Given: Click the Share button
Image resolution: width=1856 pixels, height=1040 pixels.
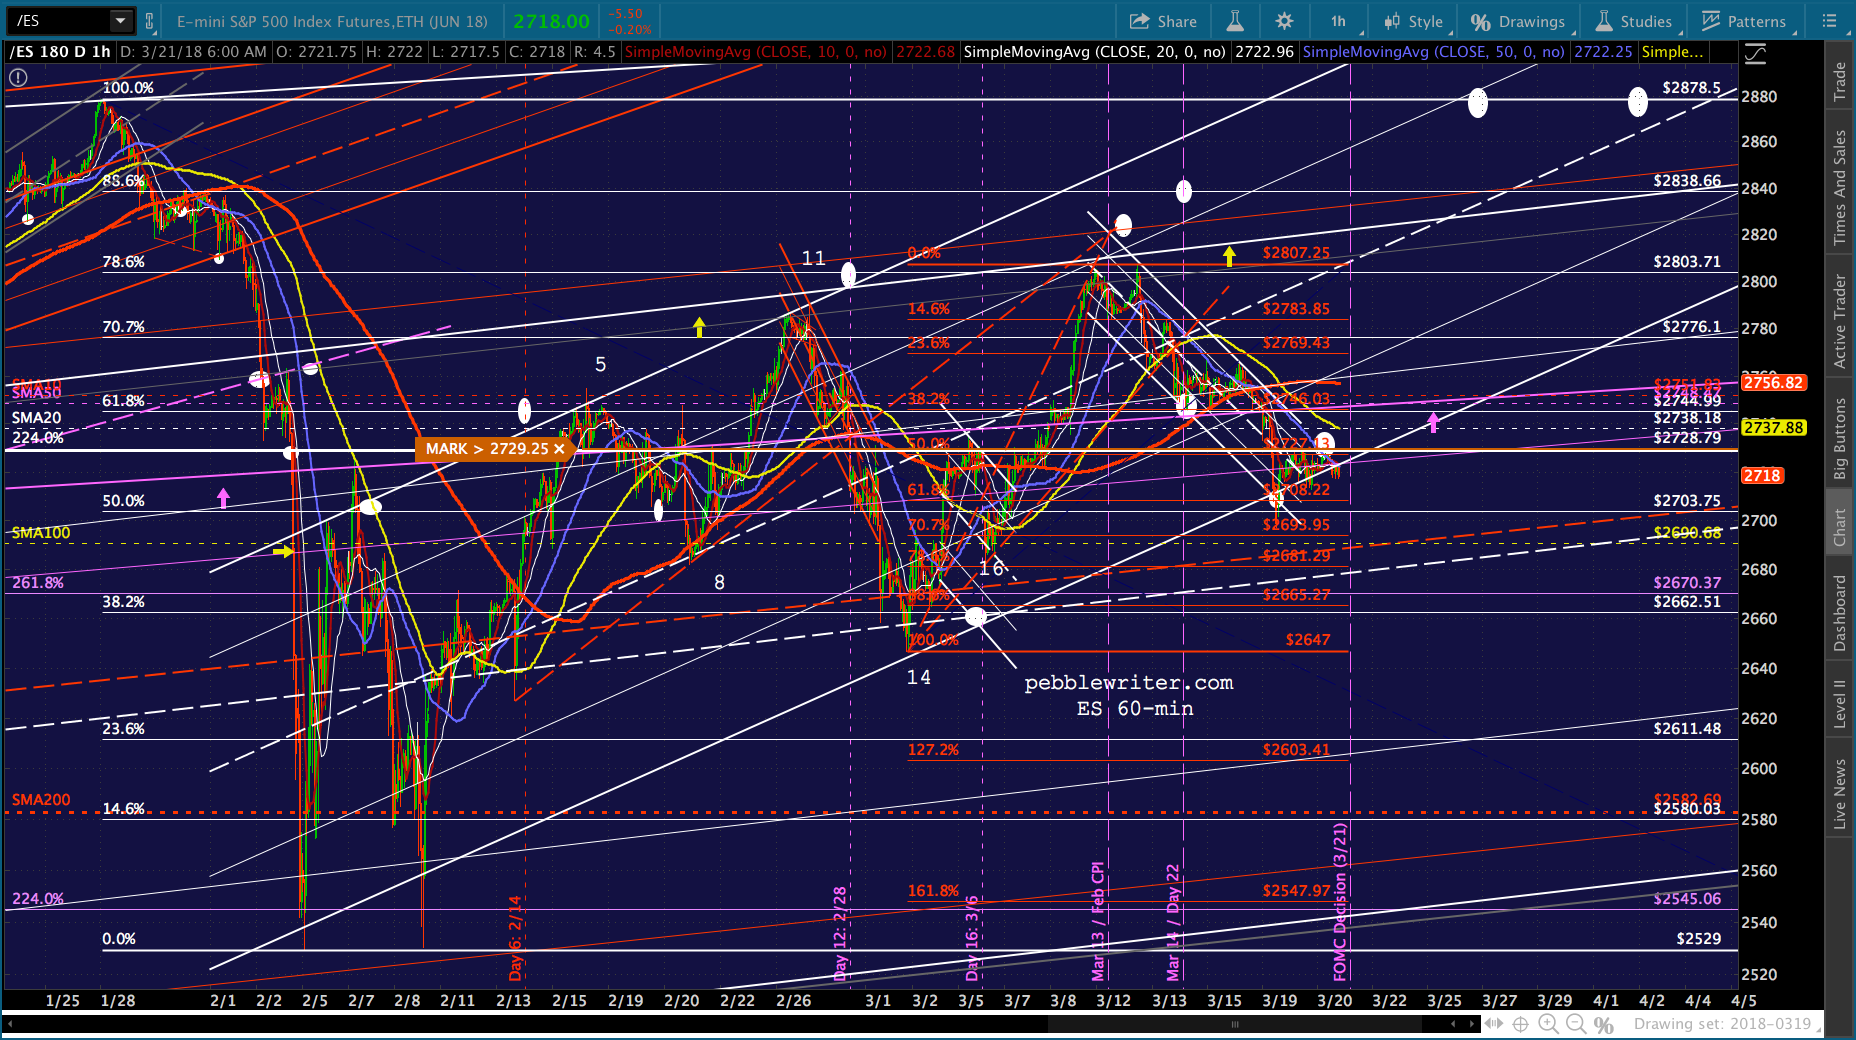Looking at the screenshot, I should pos(1163,21).
